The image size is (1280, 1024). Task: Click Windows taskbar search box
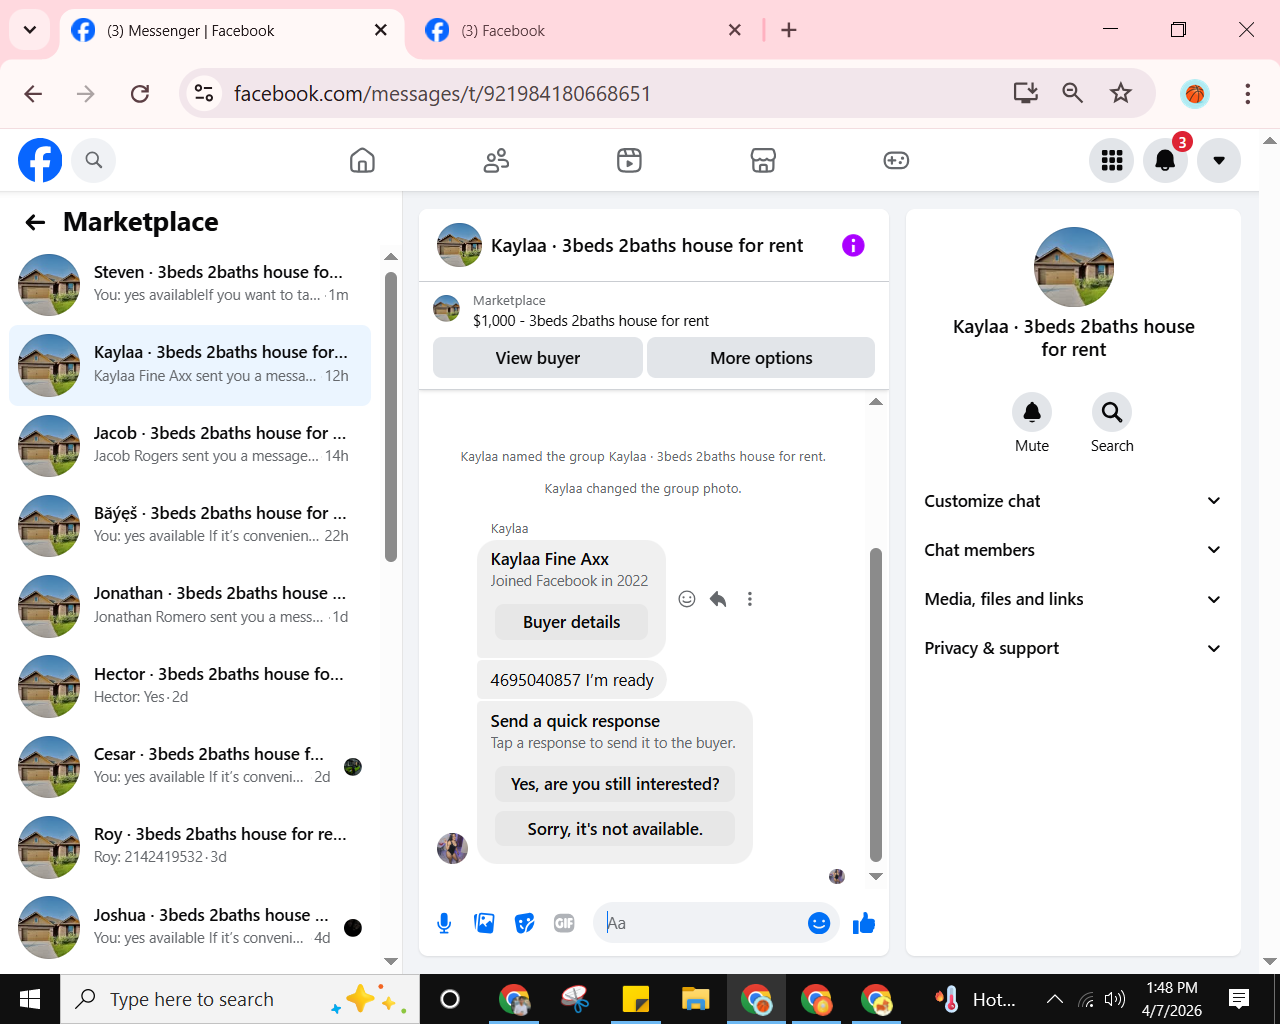(x=240, y=999)
